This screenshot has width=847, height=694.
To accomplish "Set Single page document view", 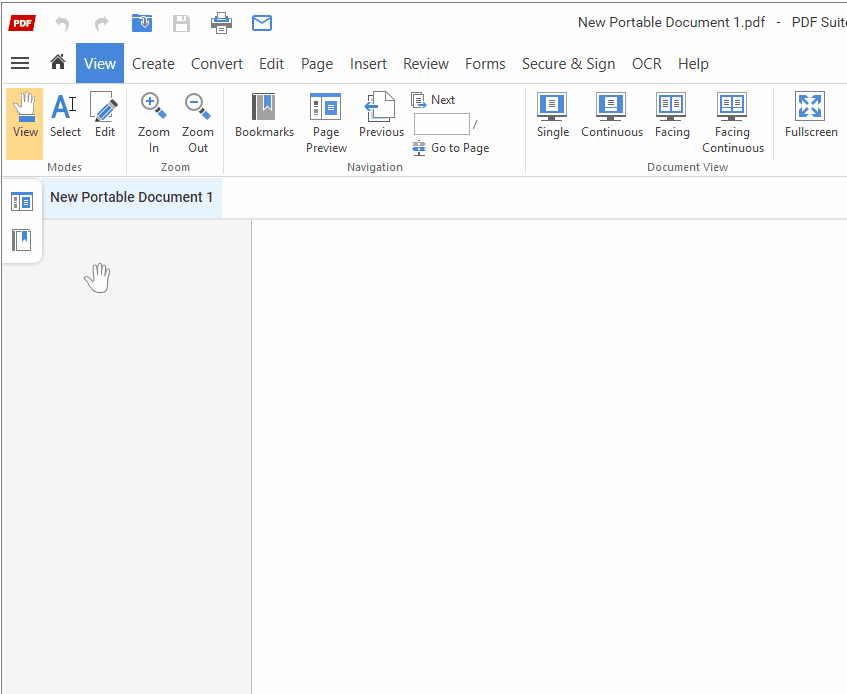I will 553,116.
